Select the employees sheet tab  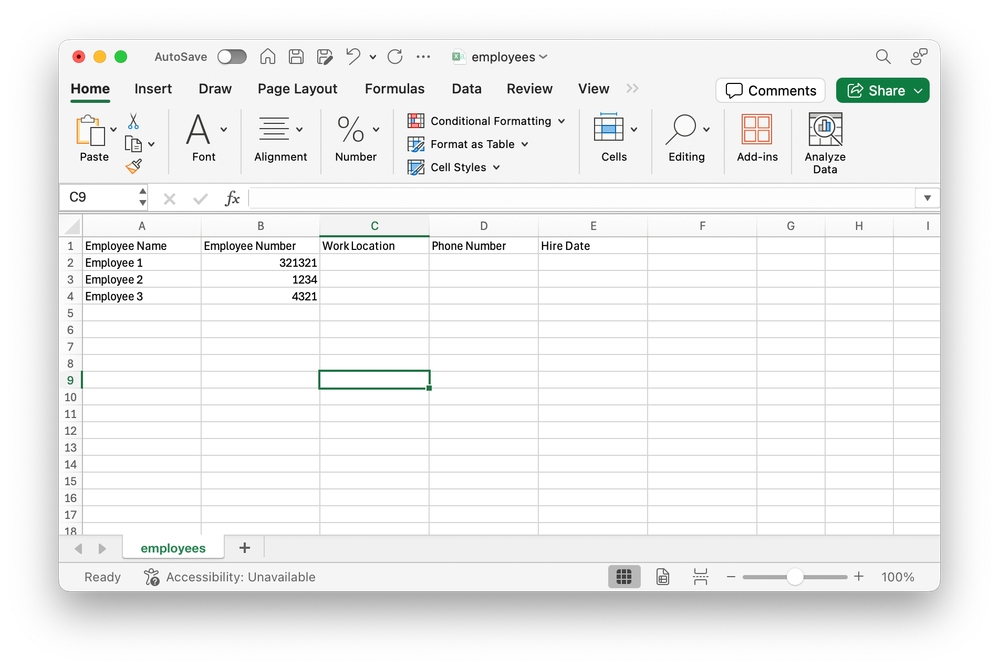pos(172,548)
